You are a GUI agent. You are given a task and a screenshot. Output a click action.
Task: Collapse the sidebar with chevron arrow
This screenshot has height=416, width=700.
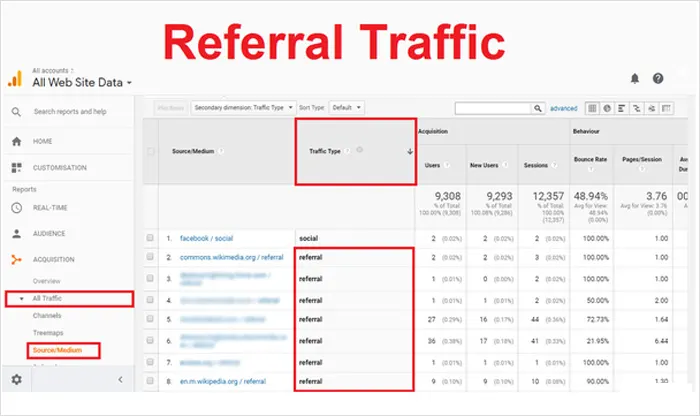[120, 379]
